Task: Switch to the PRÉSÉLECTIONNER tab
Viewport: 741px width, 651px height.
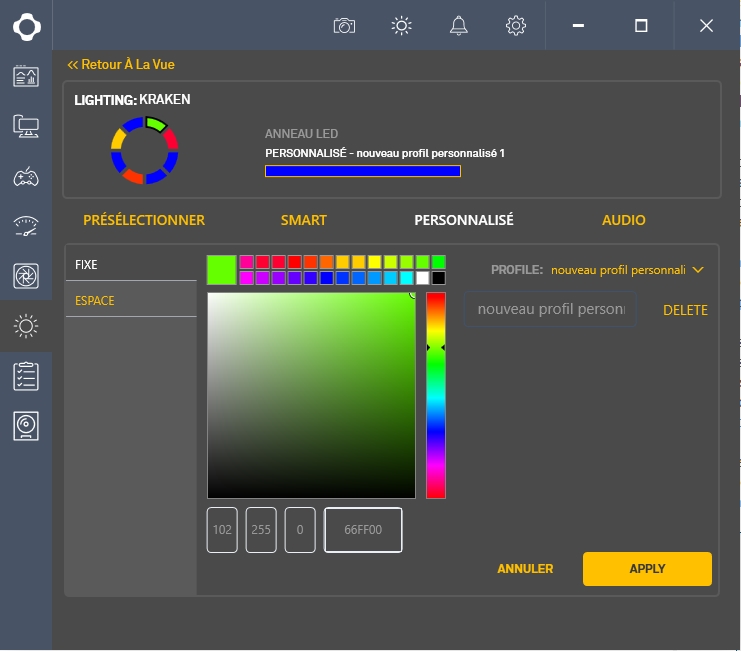Action: coord(144,220)
